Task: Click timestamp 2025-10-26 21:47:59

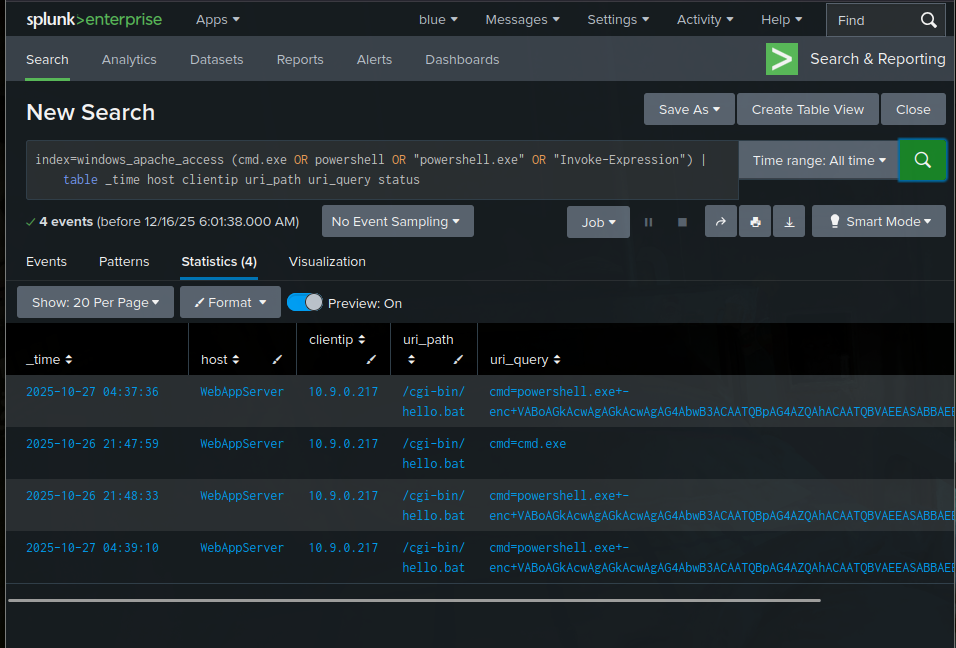Action: (x=92, y=444)
